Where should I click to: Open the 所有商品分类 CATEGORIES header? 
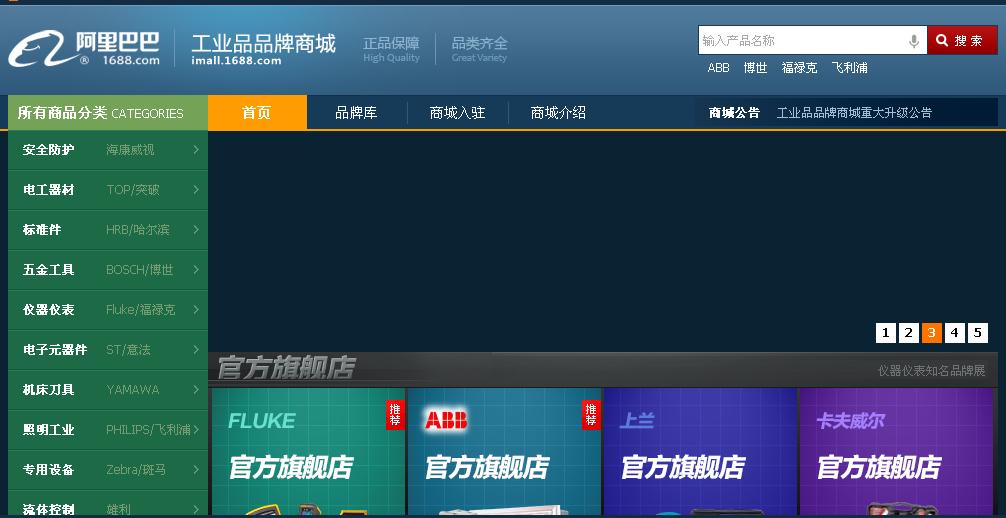(108, 113)
